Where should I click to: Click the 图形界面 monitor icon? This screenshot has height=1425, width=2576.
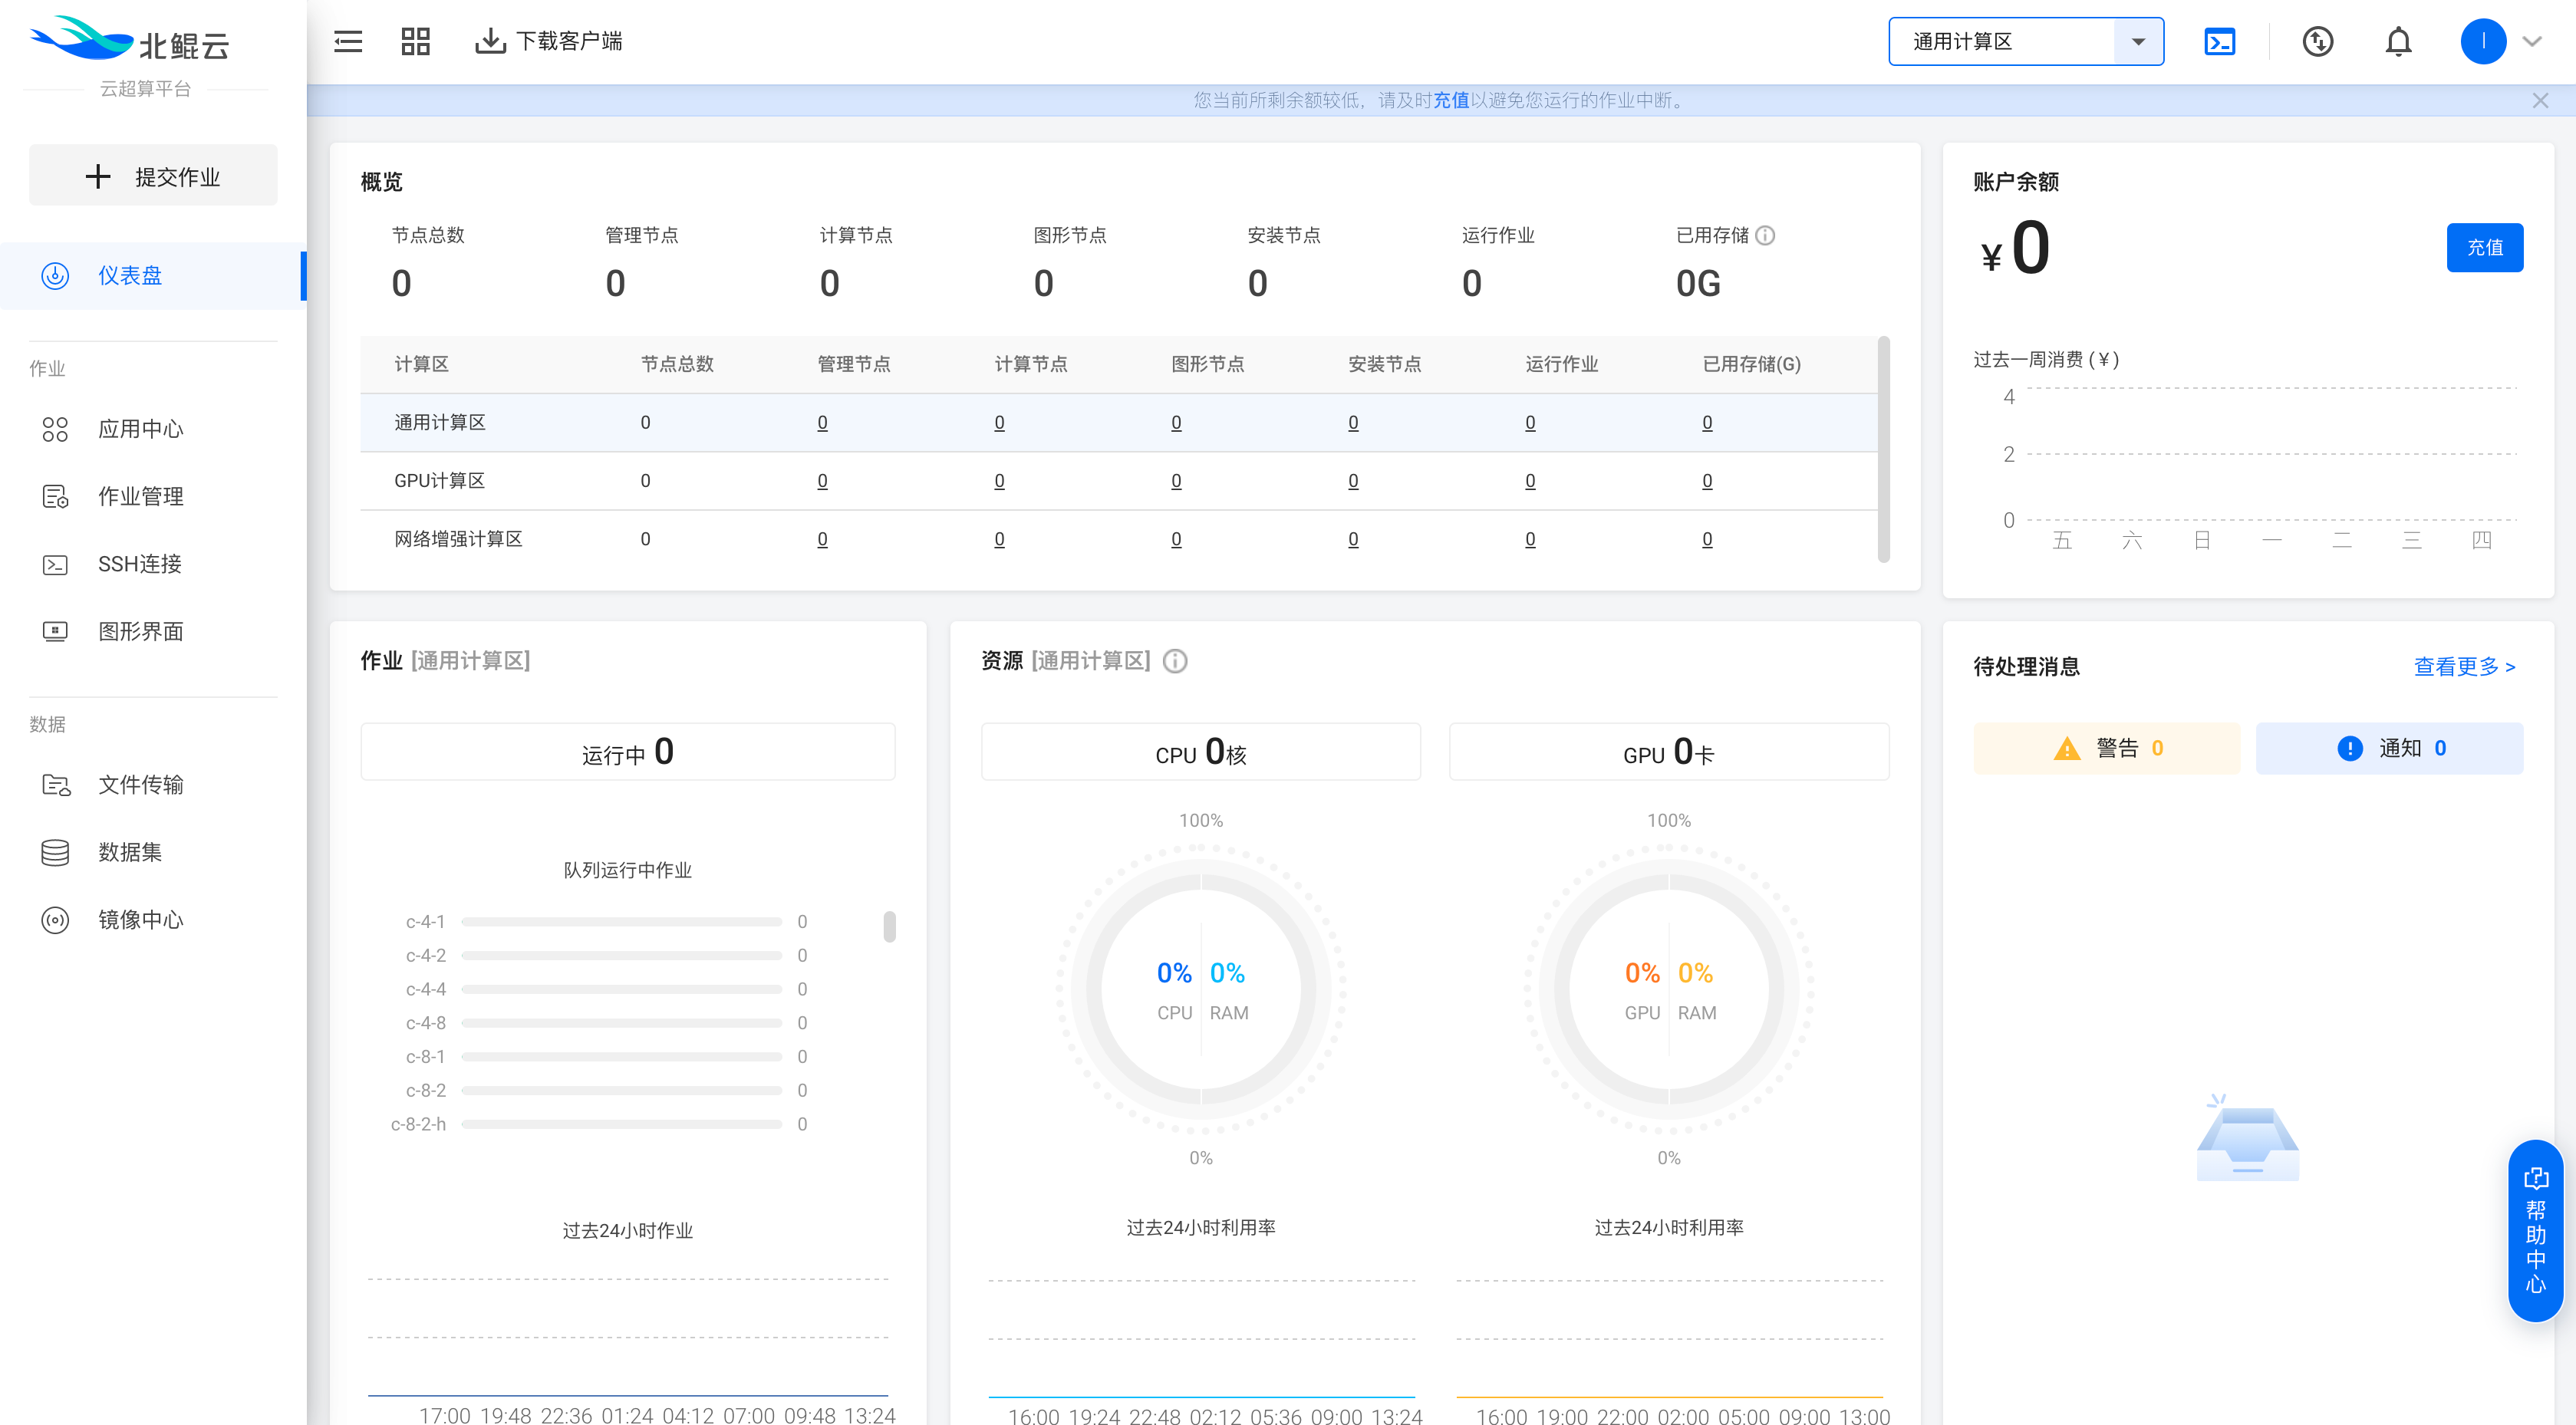point(55,631)
